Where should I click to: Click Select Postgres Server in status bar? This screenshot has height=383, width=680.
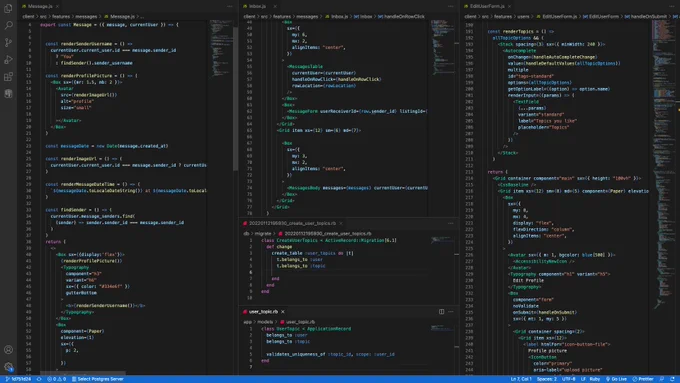[98, 379]
